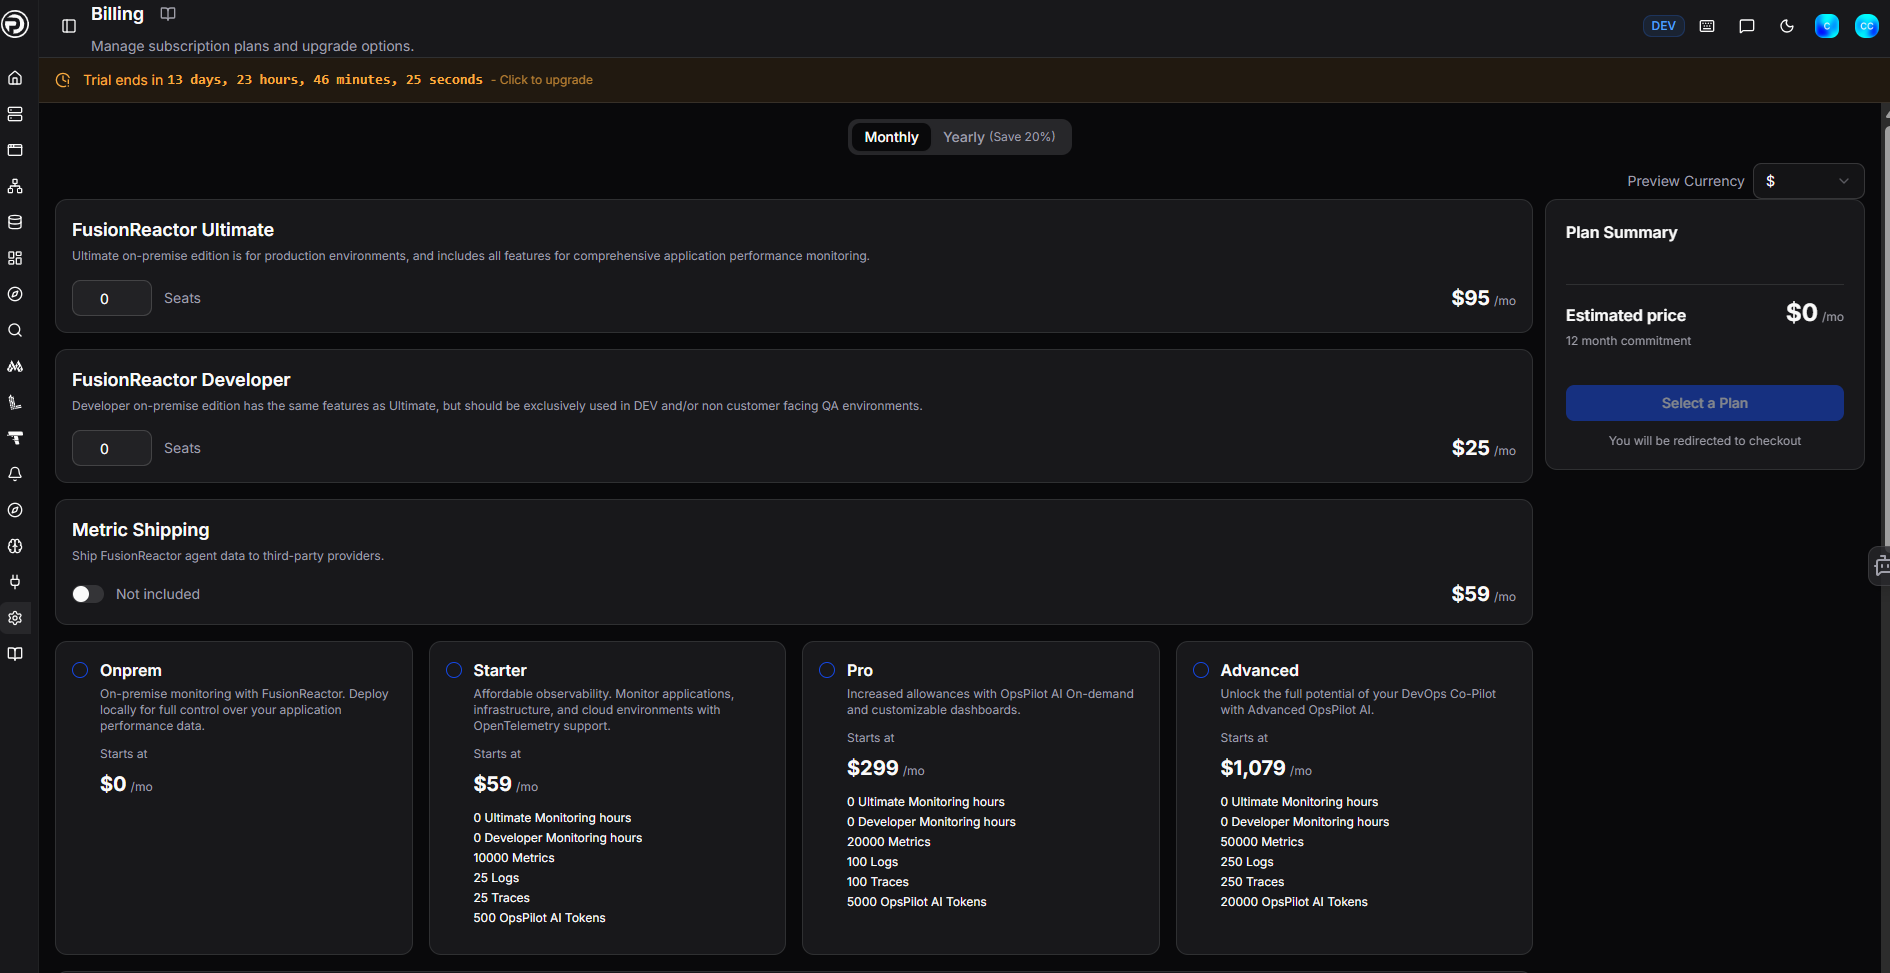Select the Advanced plan radio button
The image size is (1890, 973).
(1201, 670)
